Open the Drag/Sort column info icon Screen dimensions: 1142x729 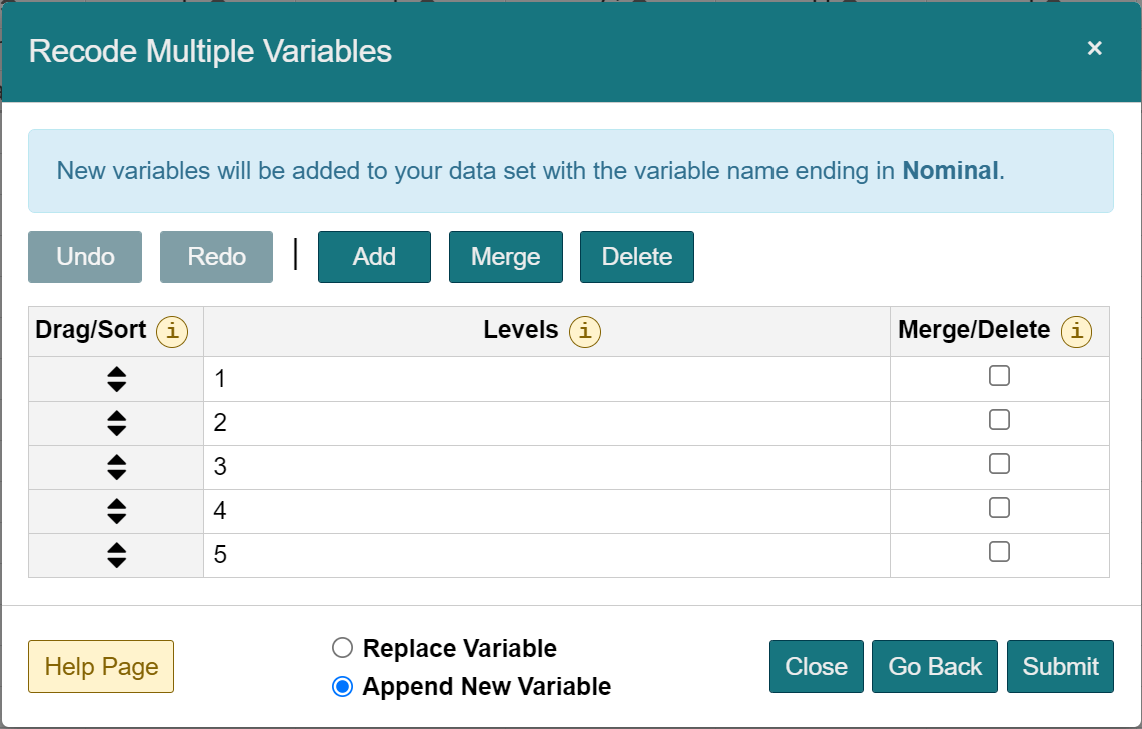(171, 330)
